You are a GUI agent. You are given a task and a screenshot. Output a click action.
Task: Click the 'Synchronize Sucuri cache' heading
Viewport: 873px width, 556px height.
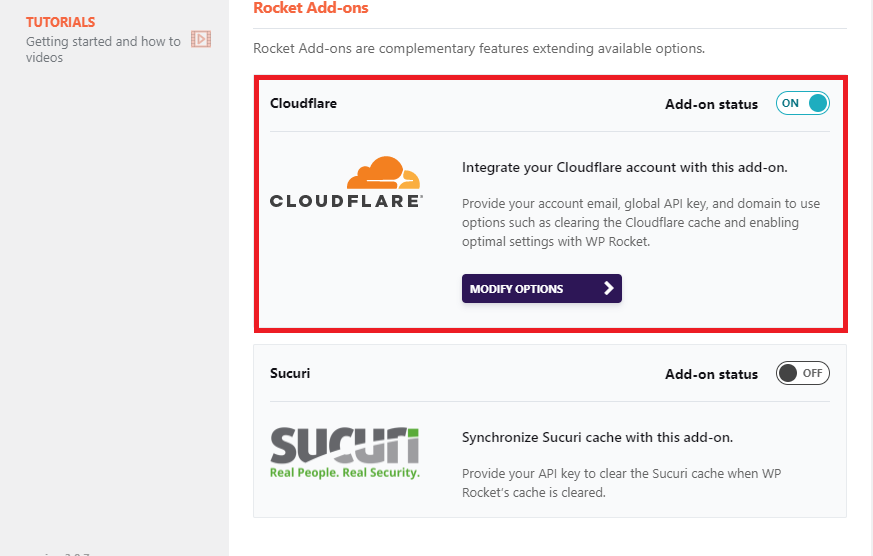pyautogui.click(x=597, y=437)
